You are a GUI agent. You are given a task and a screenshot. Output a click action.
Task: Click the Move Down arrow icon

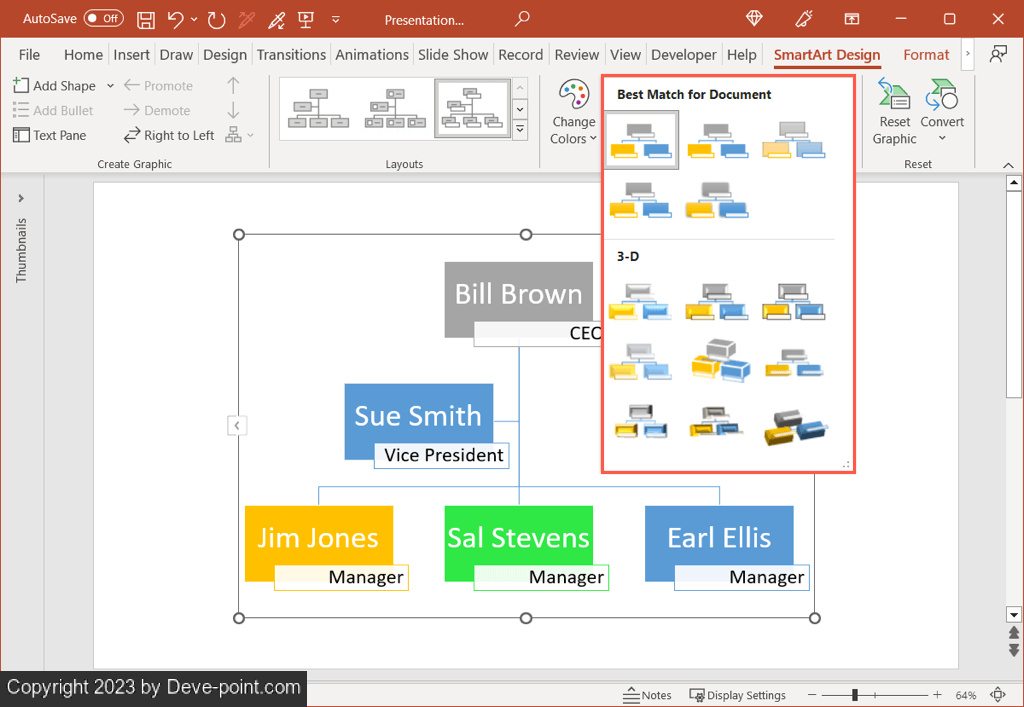pos(233,110)
